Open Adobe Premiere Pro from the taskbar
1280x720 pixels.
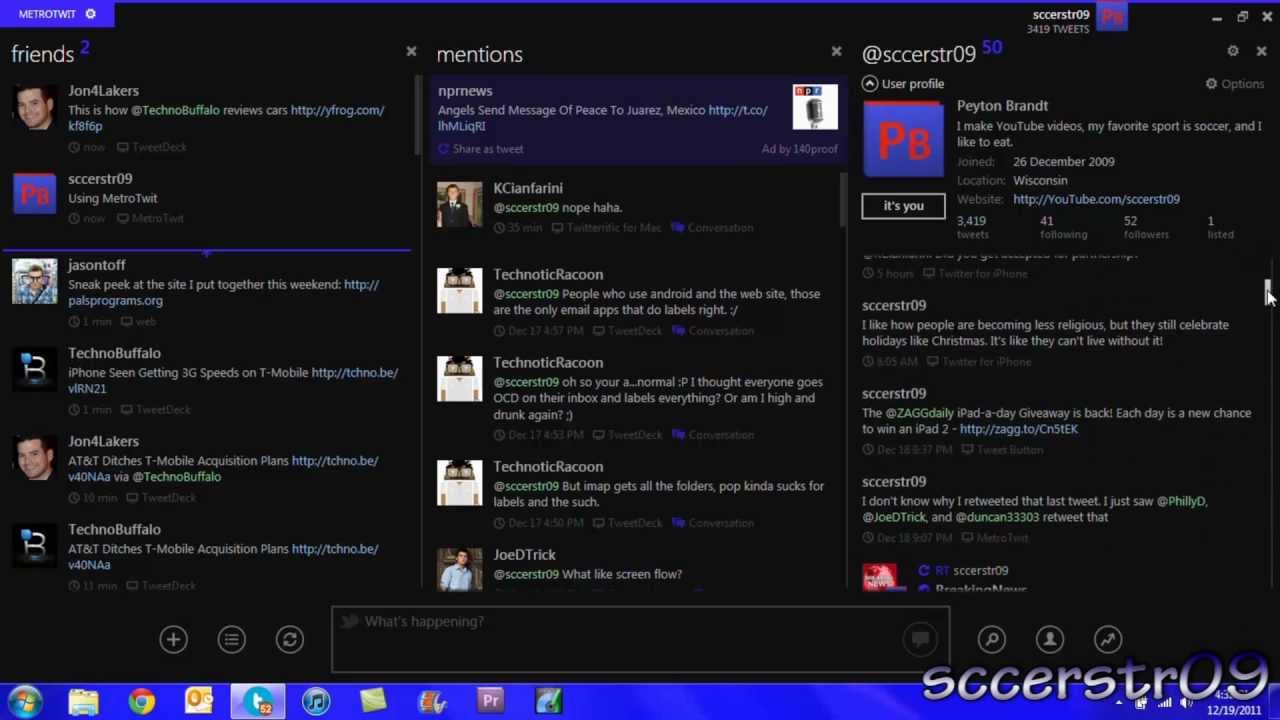490,701
